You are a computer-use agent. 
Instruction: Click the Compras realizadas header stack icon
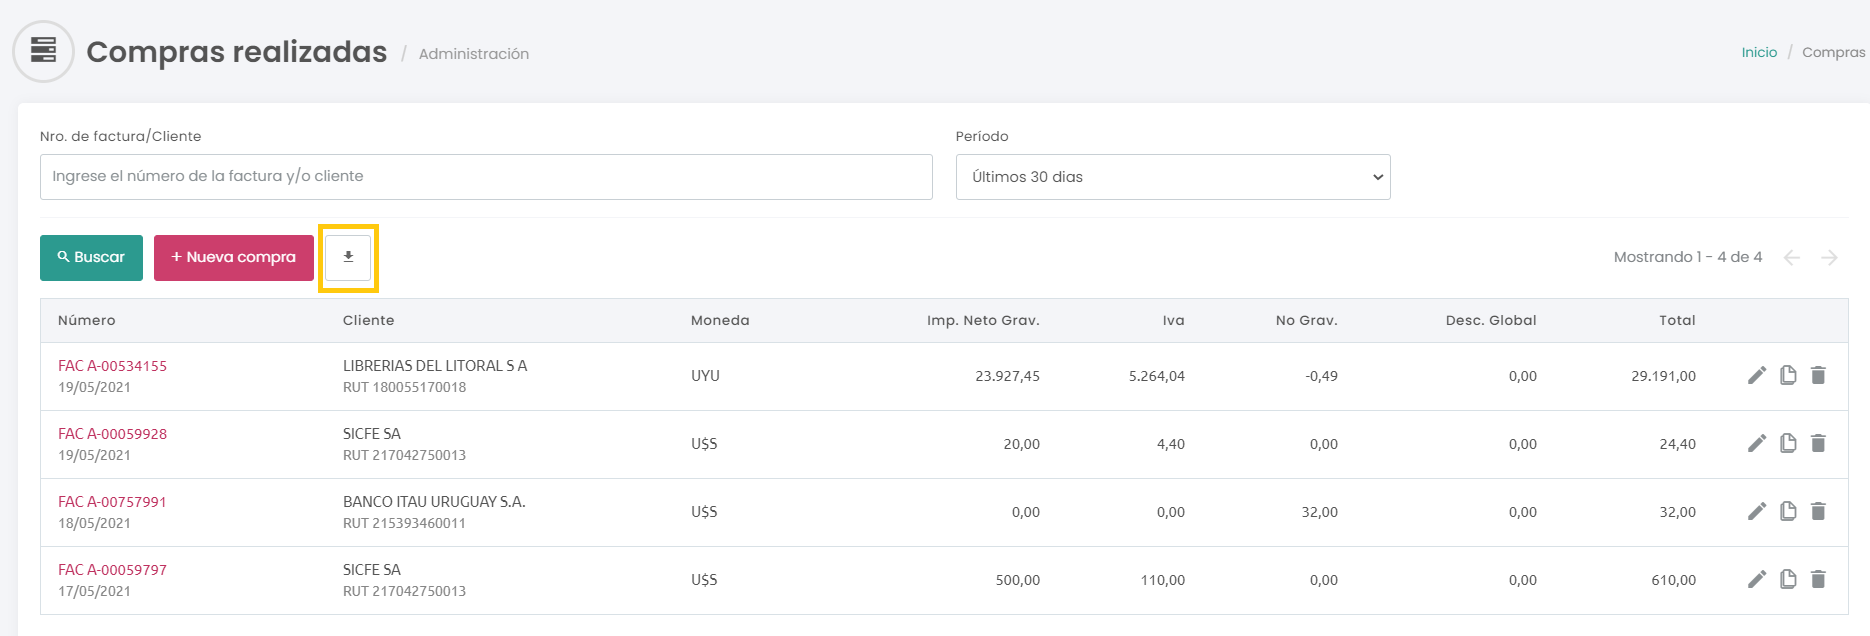click(43, 51)
